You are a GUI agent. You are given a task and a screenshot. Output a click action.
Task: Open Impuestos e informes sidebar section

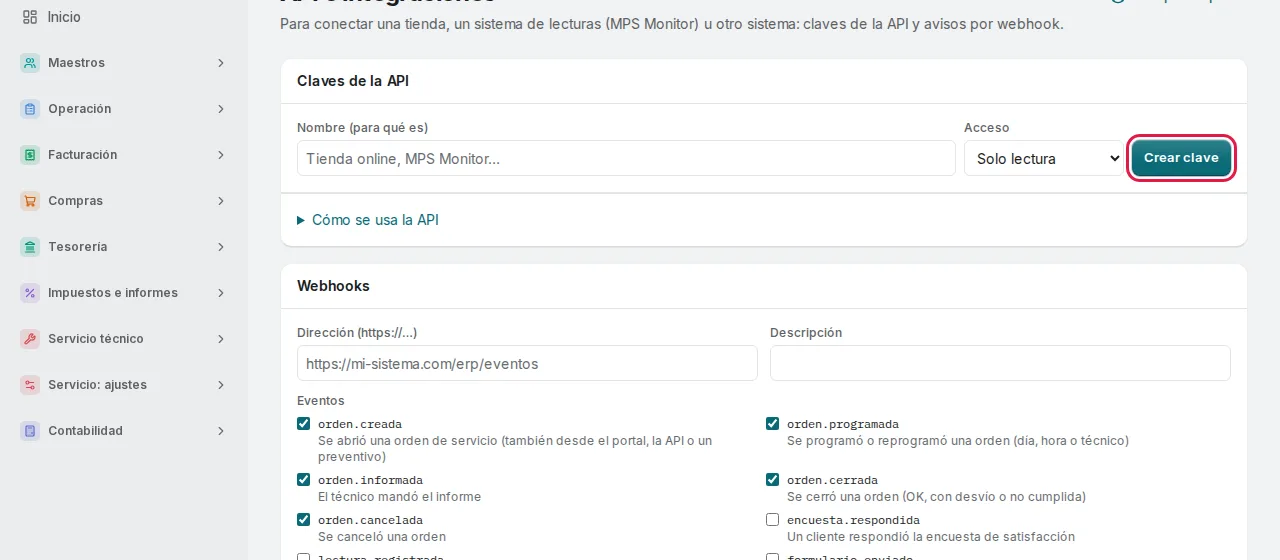[124, 293]
